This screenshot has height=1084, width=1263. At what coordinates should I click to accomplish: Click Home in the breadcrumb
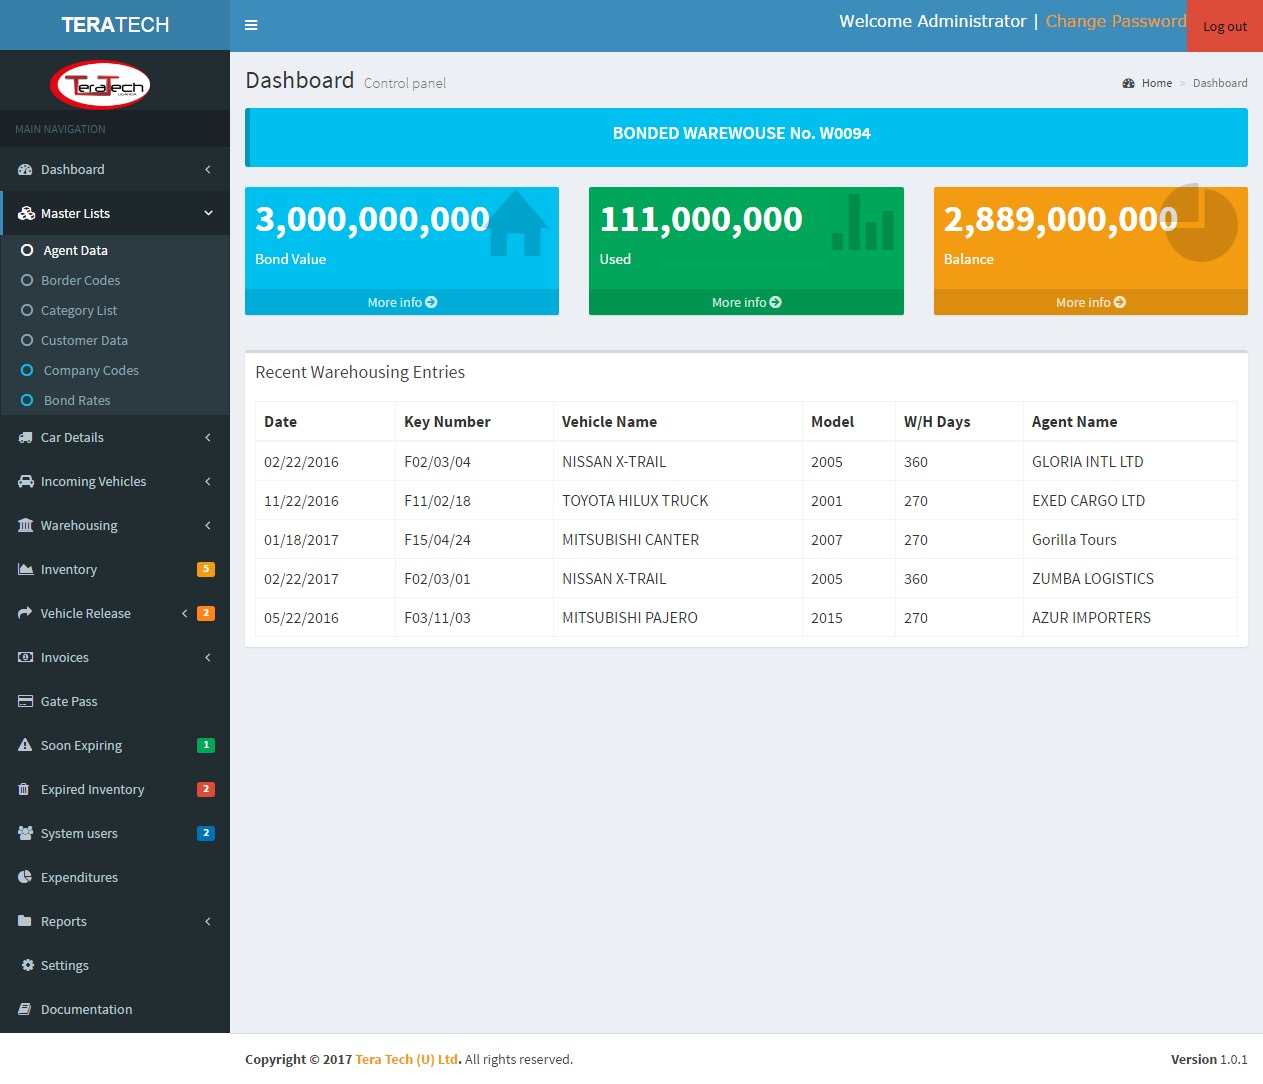[1157, 83]
